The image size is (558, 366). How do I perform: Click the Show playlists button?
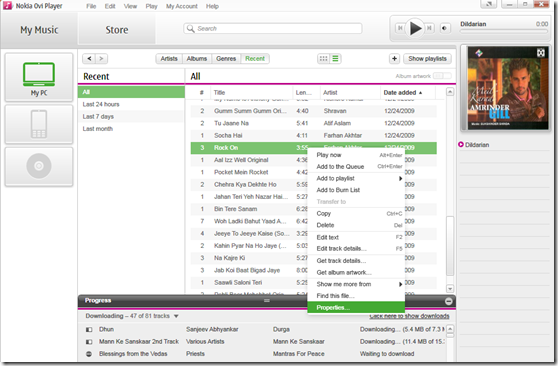tap(427, 58)
